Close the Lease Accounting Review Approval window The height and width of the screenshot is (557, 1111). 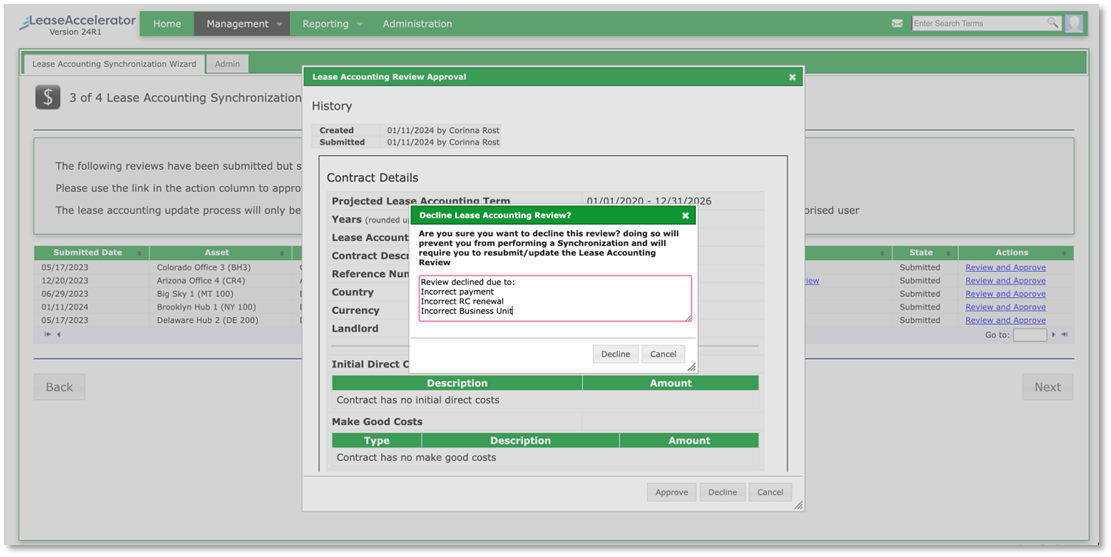[x=792, y=77]
